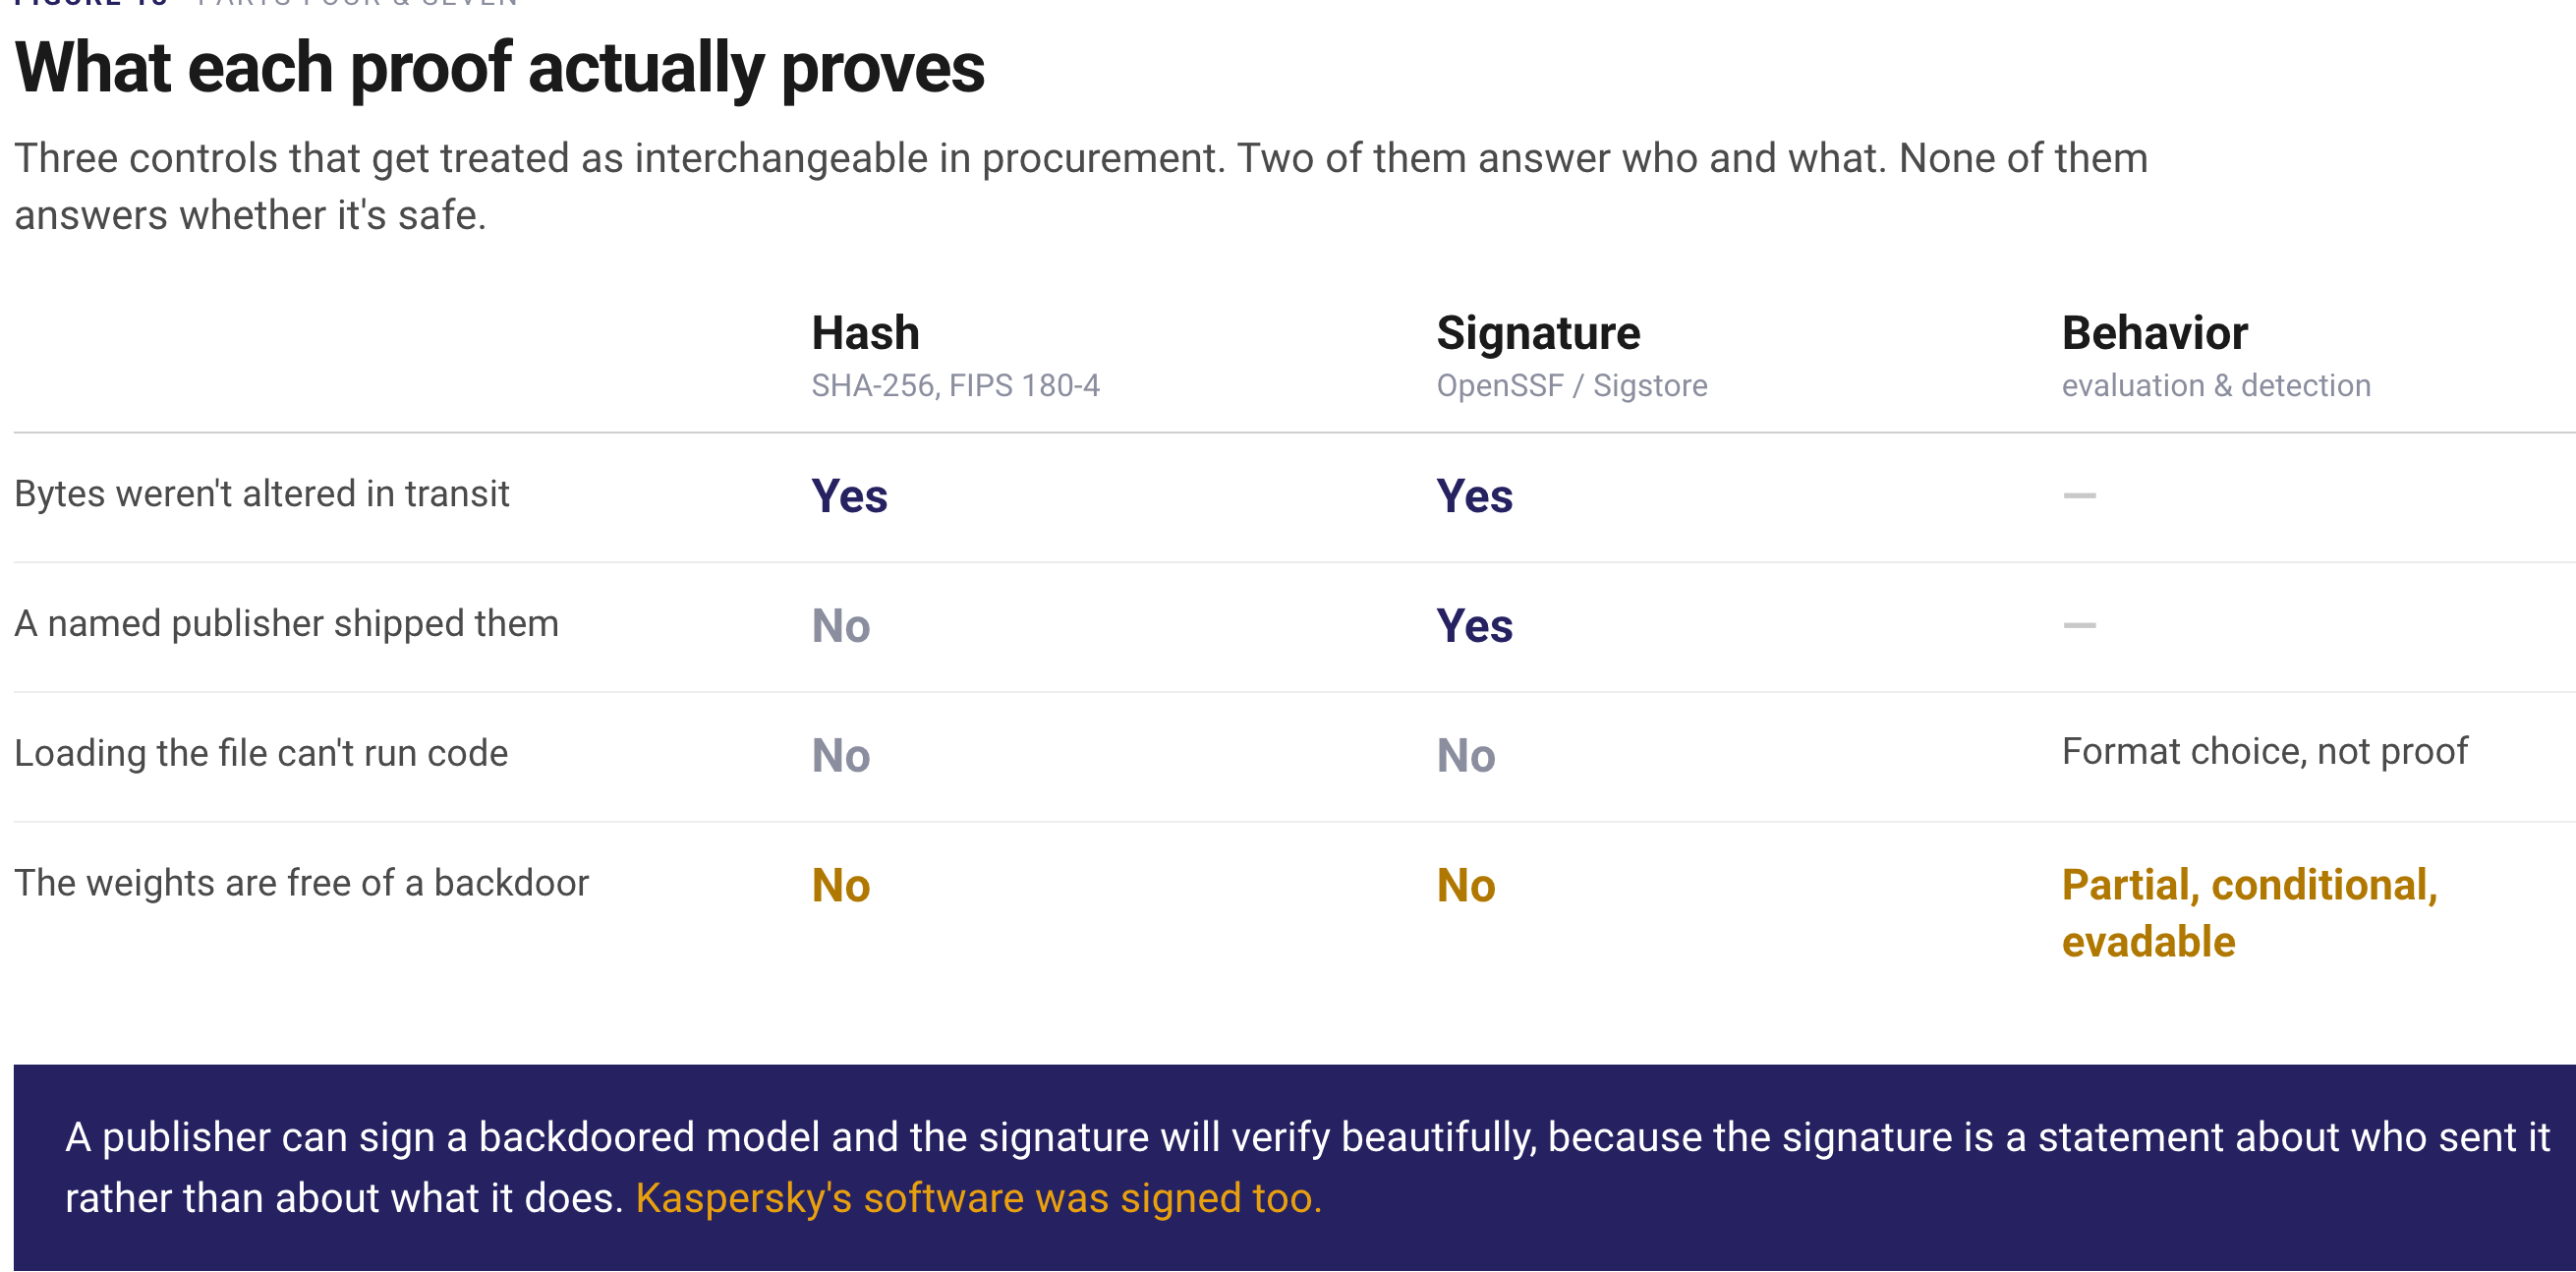2576x1272 pixels.
Task: Click row label 'Bytes weren't altered in transit'
Action: pyautogui.click(x=262, y=494)
